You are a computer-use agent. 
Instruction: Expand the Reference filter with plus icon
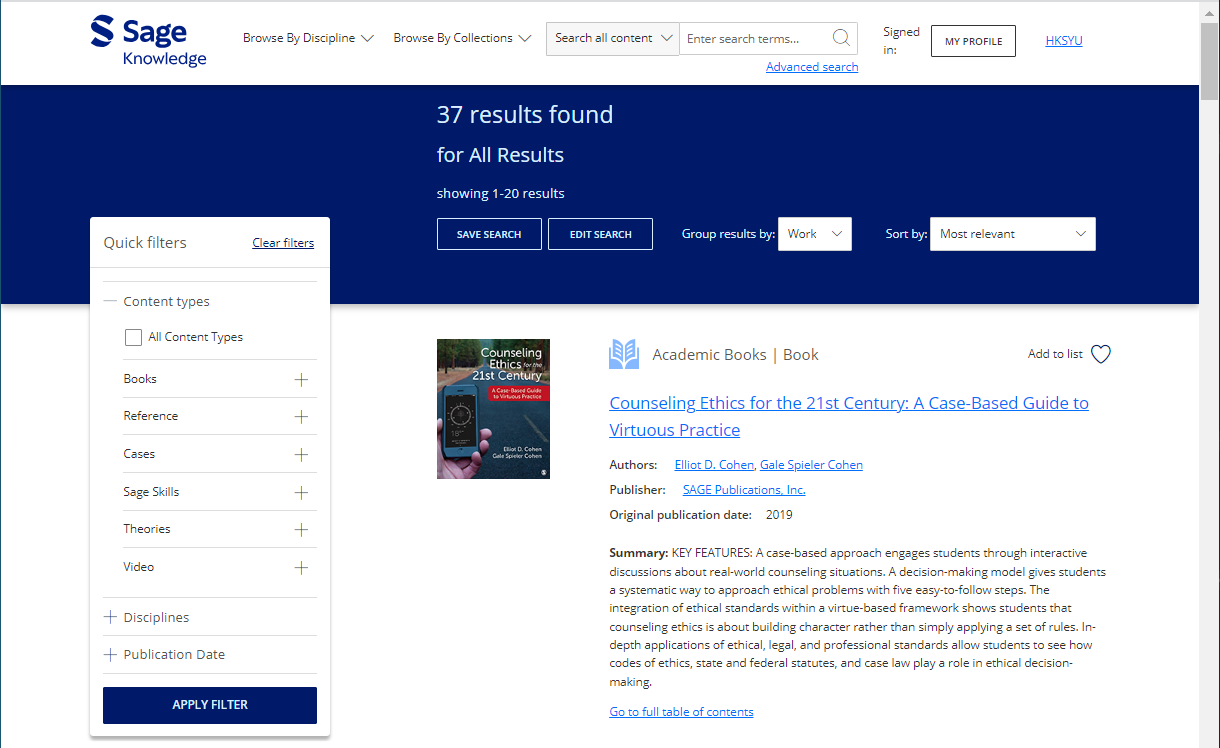click(301, 417)
